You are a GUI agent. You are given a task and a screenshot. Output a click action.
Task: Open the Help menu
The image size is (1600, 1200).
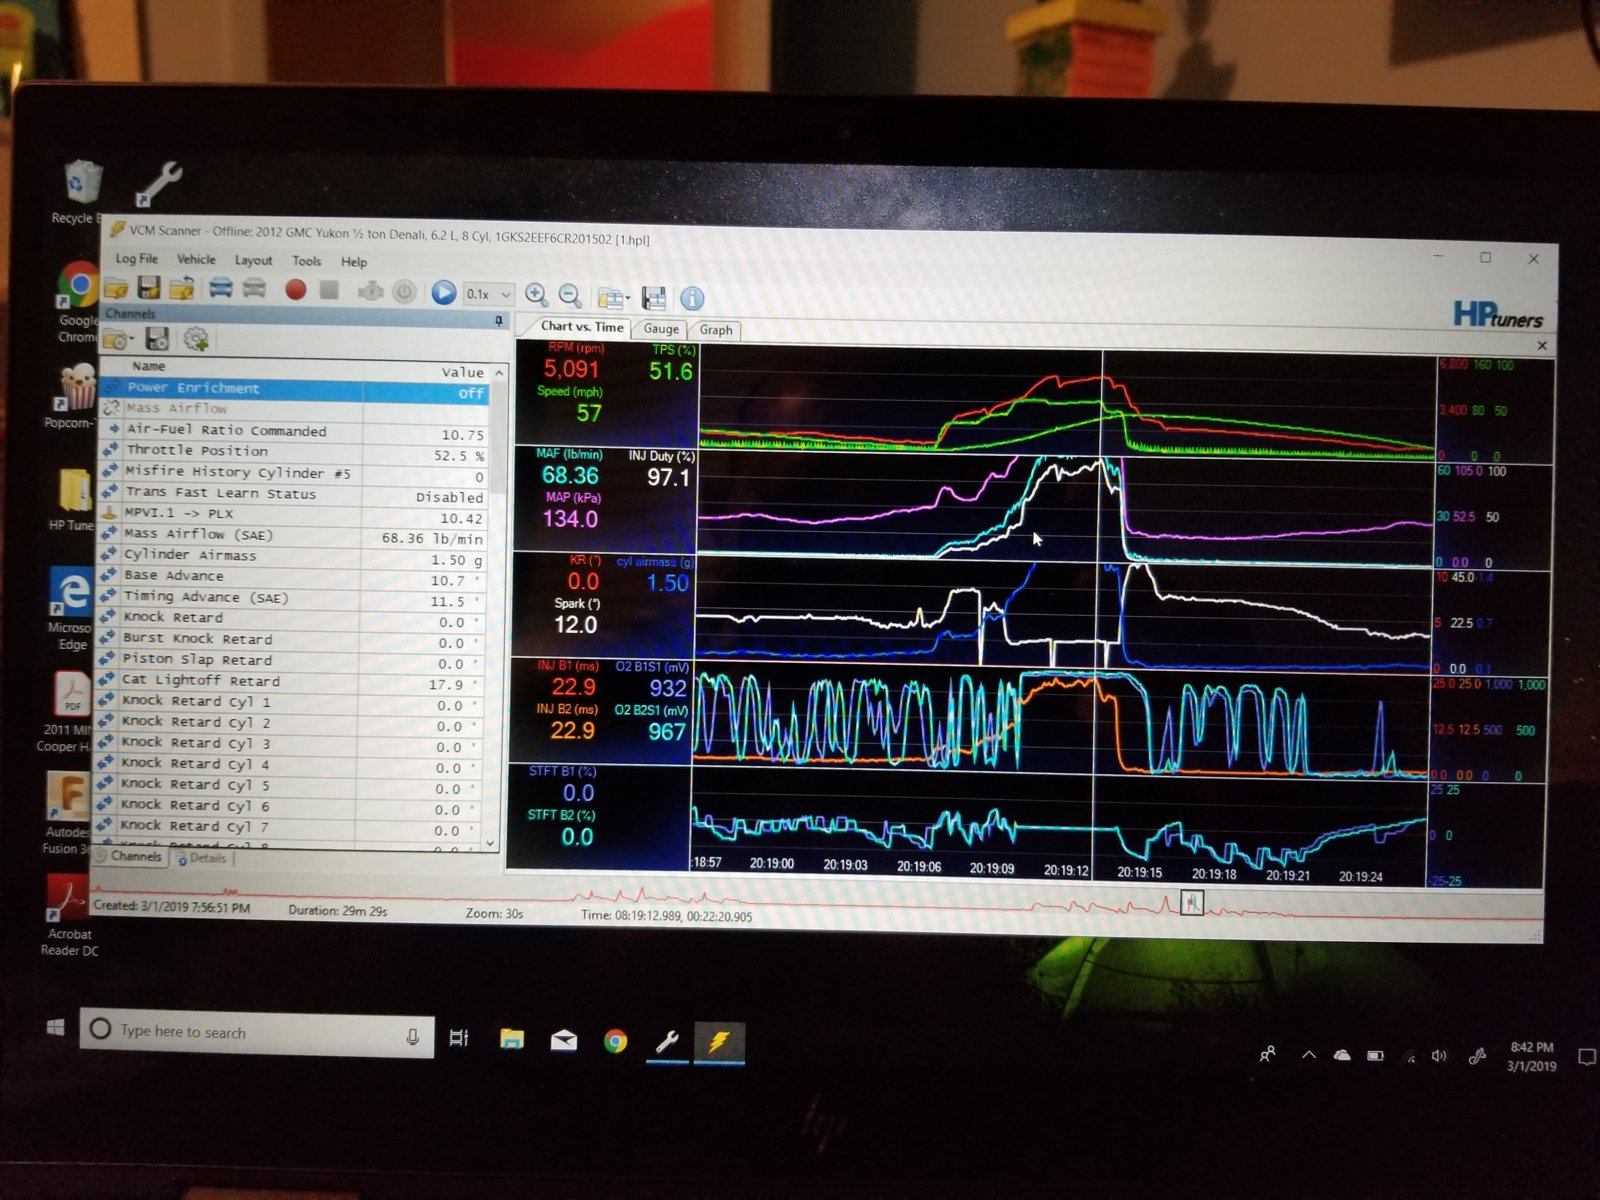354,262
